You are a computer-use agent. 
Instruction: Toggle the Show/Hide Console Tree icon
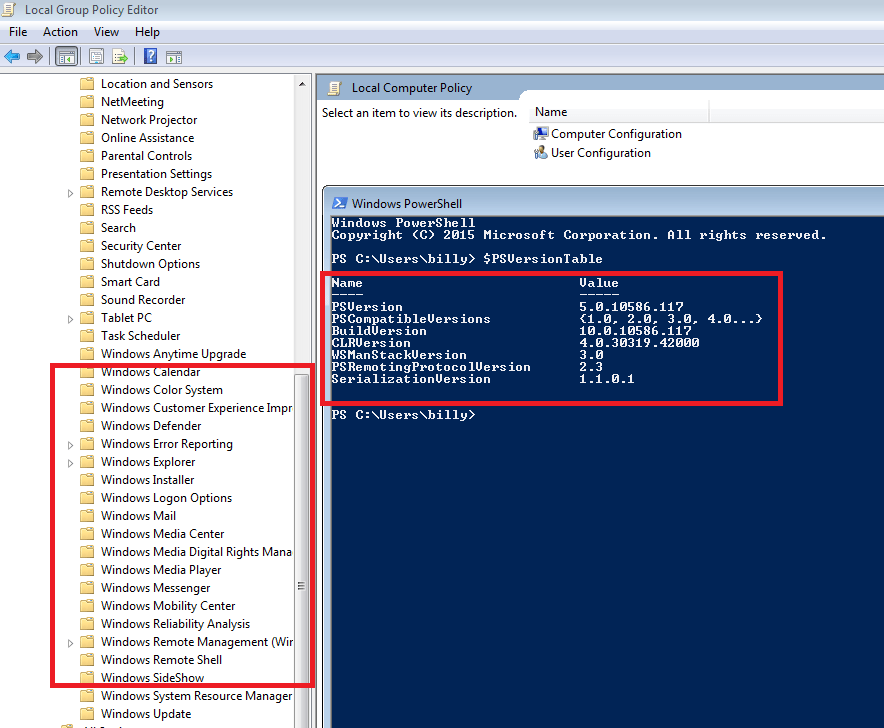pos(67,56)
